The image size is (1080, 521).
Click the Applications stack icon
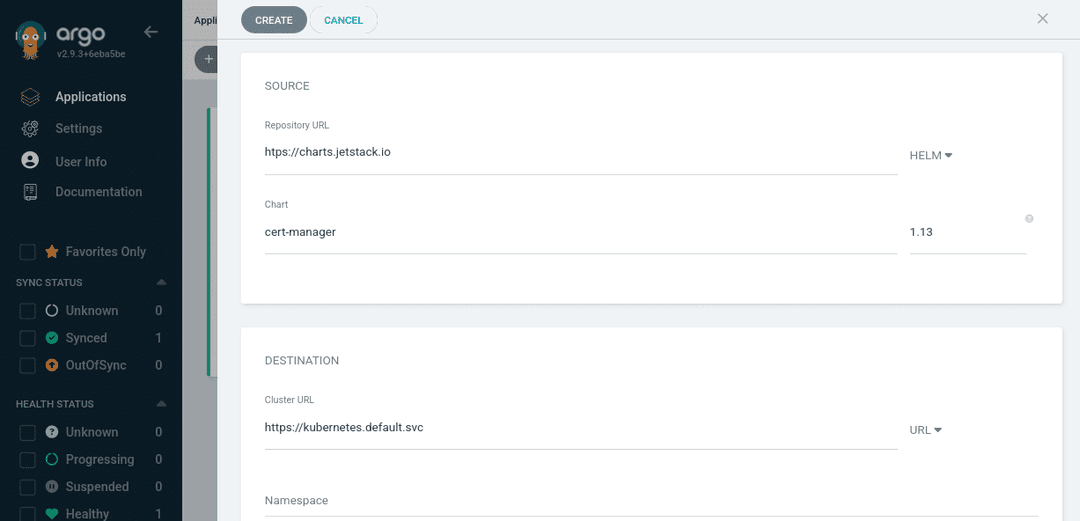pyautogui.click(x=30, y=97)
